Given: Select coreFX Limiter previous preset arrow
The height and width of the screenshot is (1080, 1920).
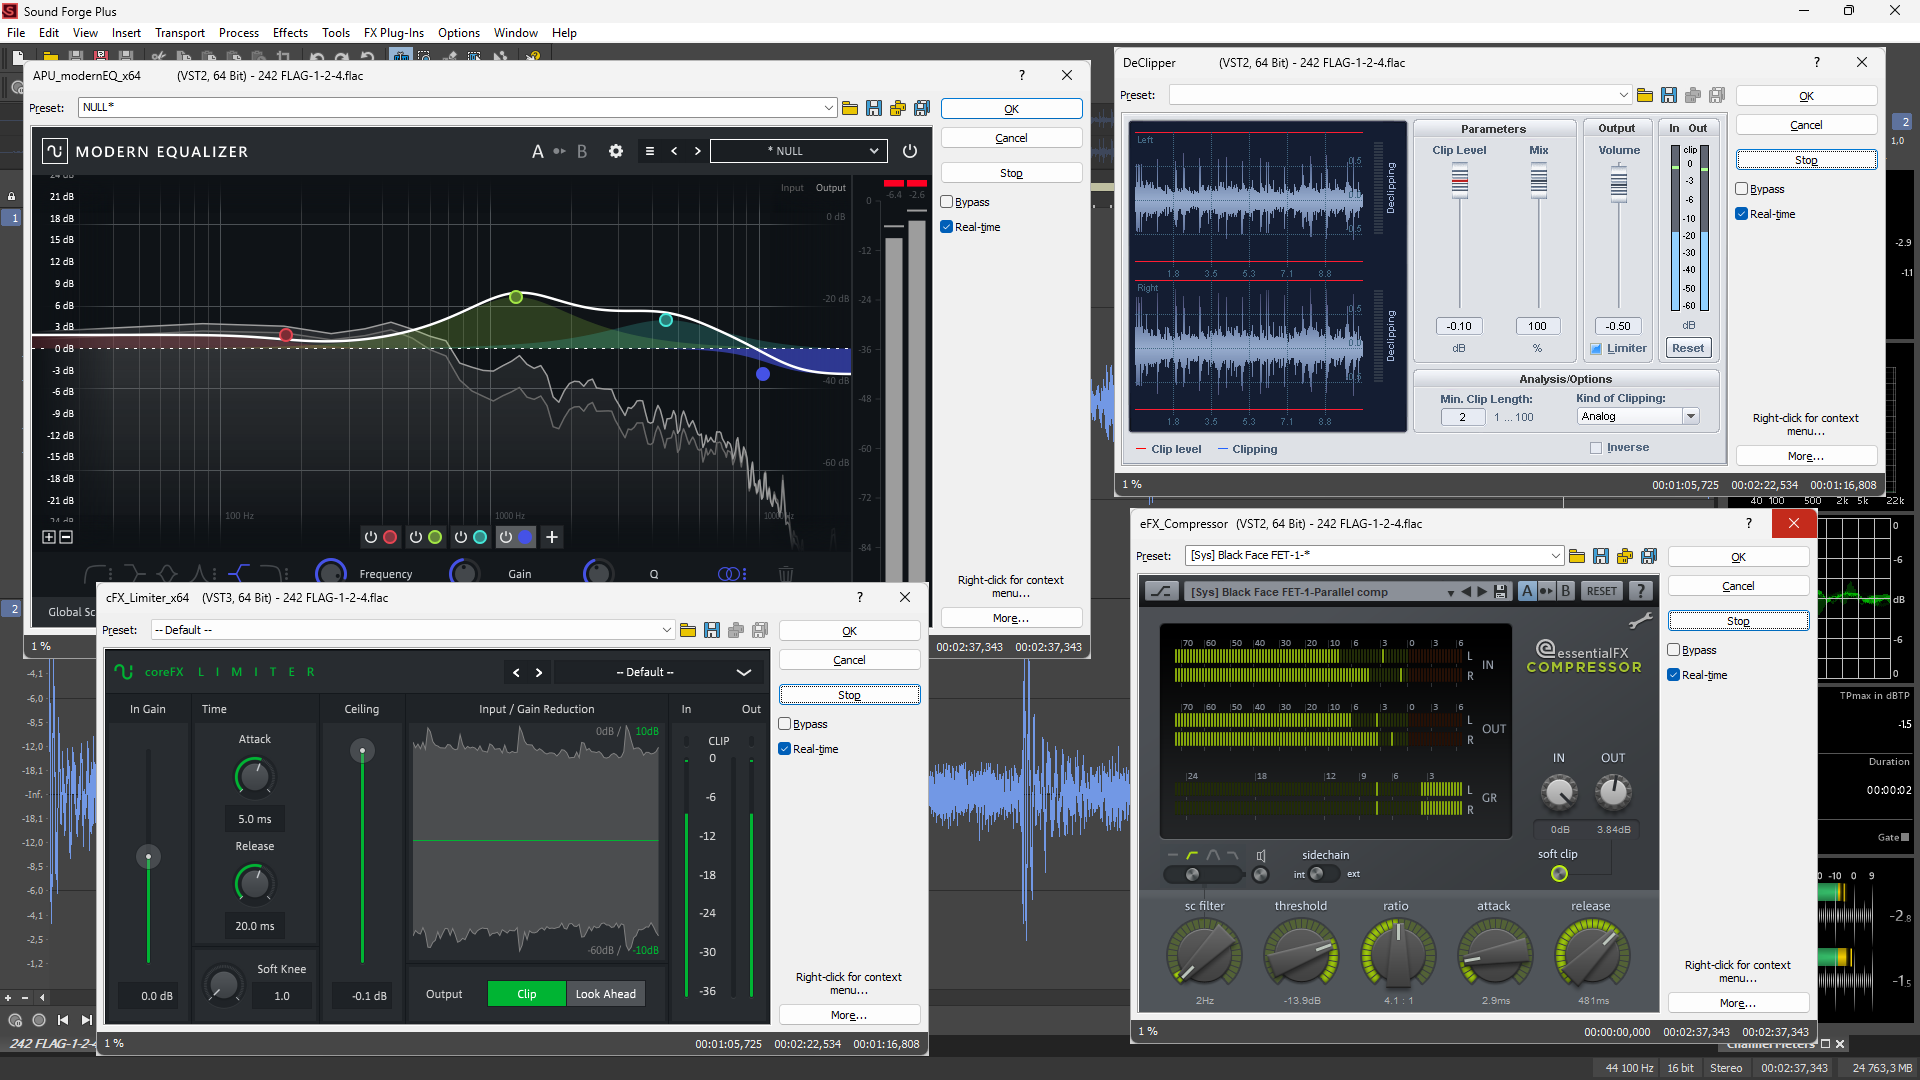Looking at the screenshot, I should 516,672.
